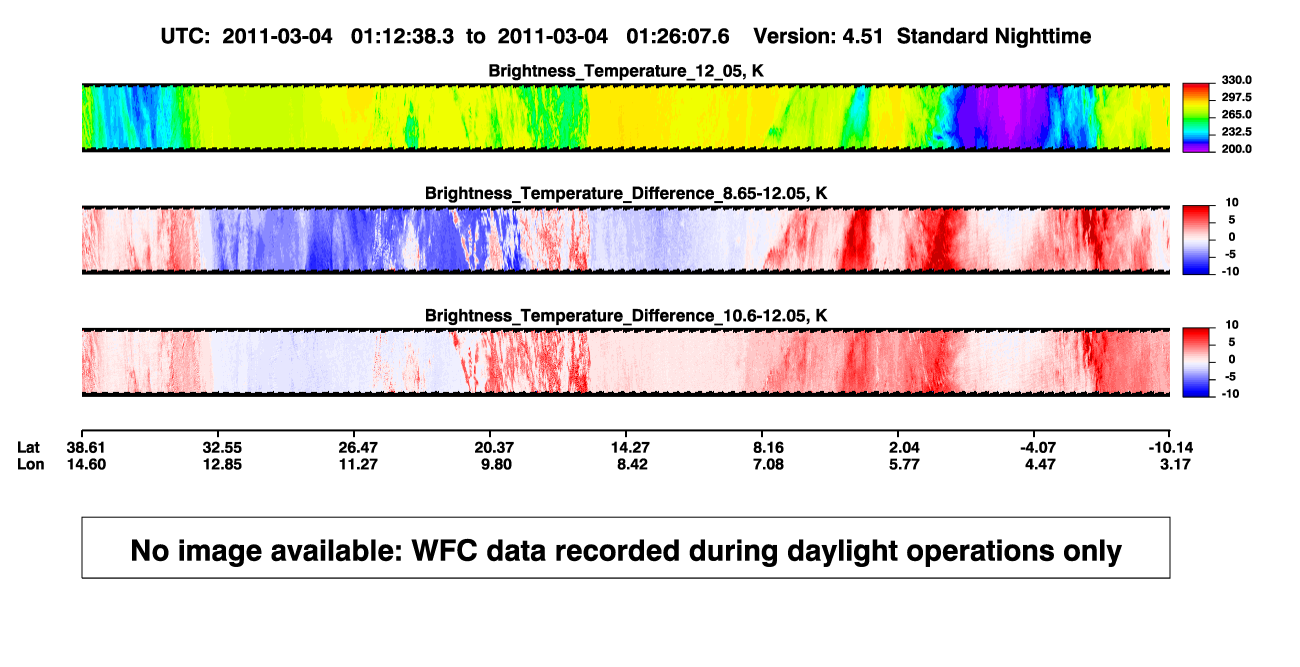Click latitude value 38.61

(86, 446)
